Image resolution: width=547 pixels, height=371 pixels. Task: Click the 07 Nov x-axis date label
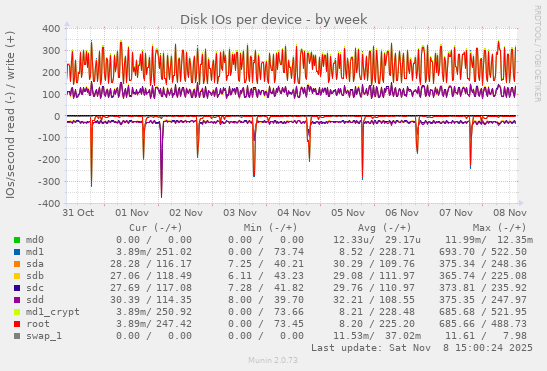(456, 213)
